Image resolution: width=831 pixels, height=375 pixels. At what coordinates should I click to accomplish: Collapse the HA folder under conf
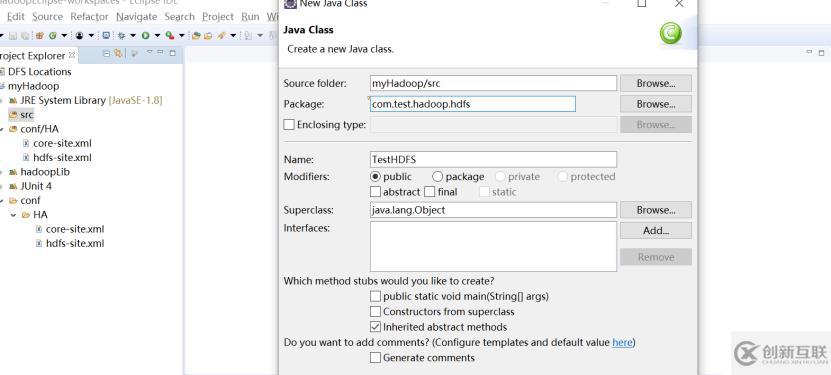(13, 215)
